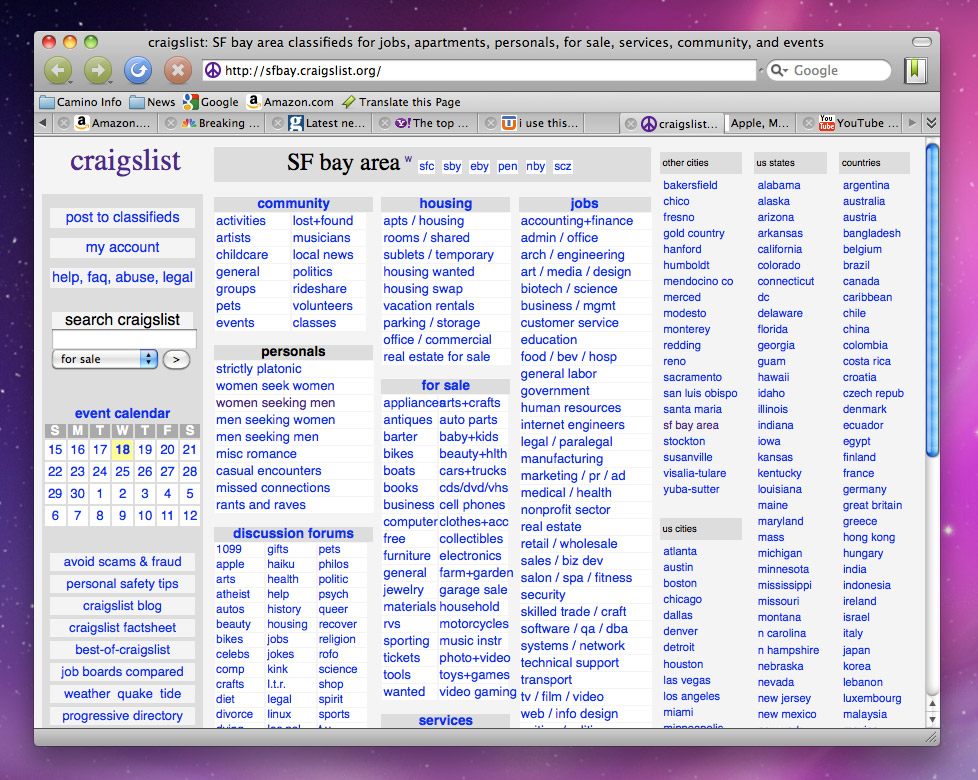The width and height of the screenshot is (978, 780).
Task: Open 'help, faq, abuse, legal' link
Action: pyautogui.click(x=122, y=277)
